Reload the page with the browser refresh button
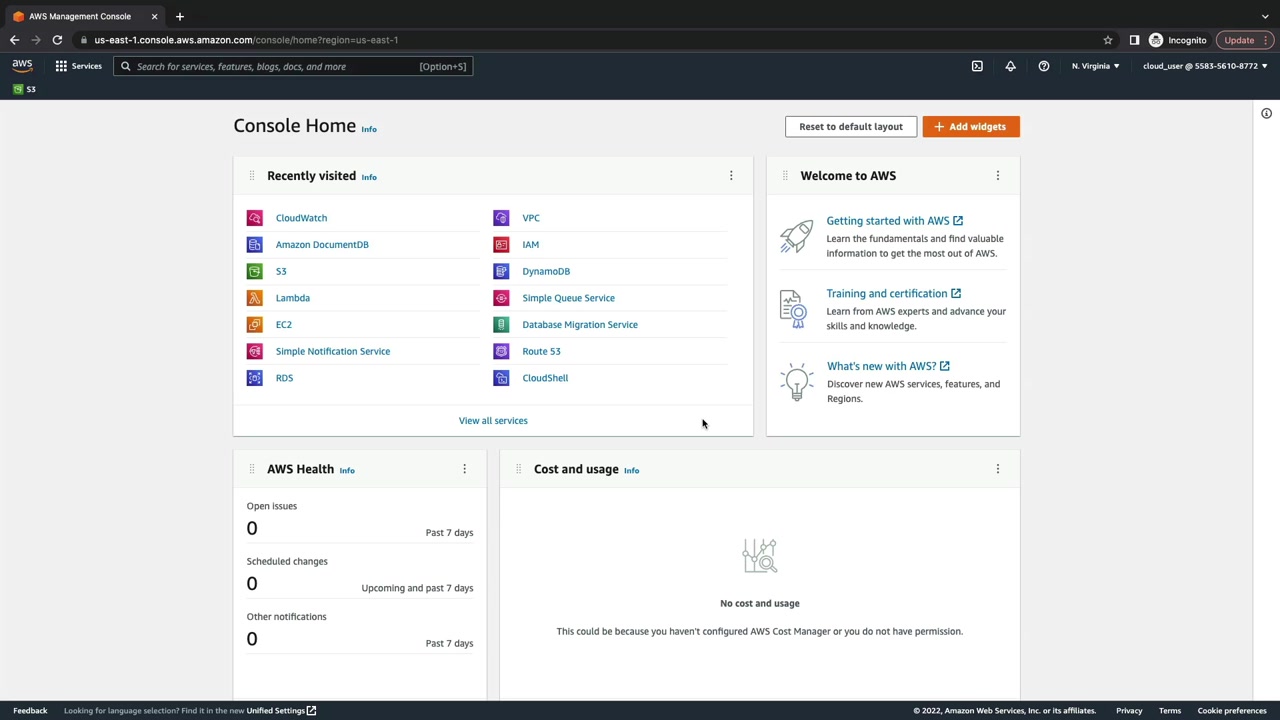The height and width of the screenshot is (720, 1280). 57,40
